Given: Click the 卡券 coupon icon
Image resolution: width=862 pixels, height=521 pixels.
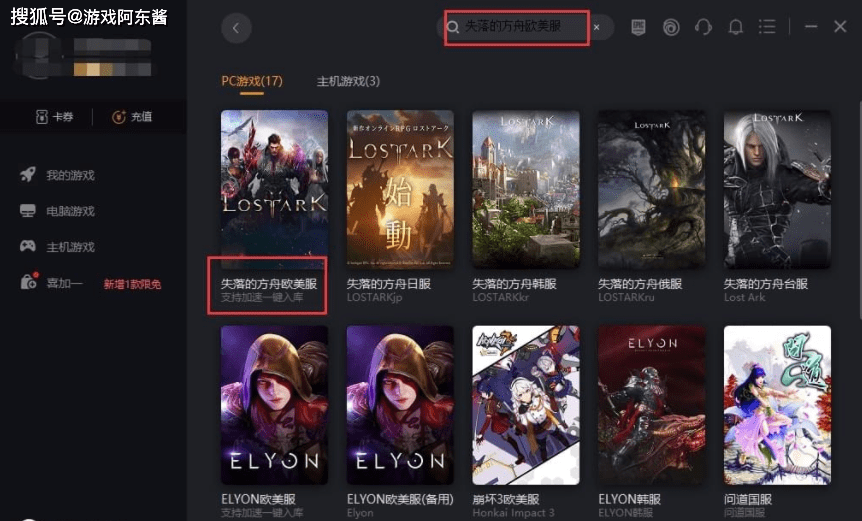Looking at the screenshot, I should click(x=41, y=117).
